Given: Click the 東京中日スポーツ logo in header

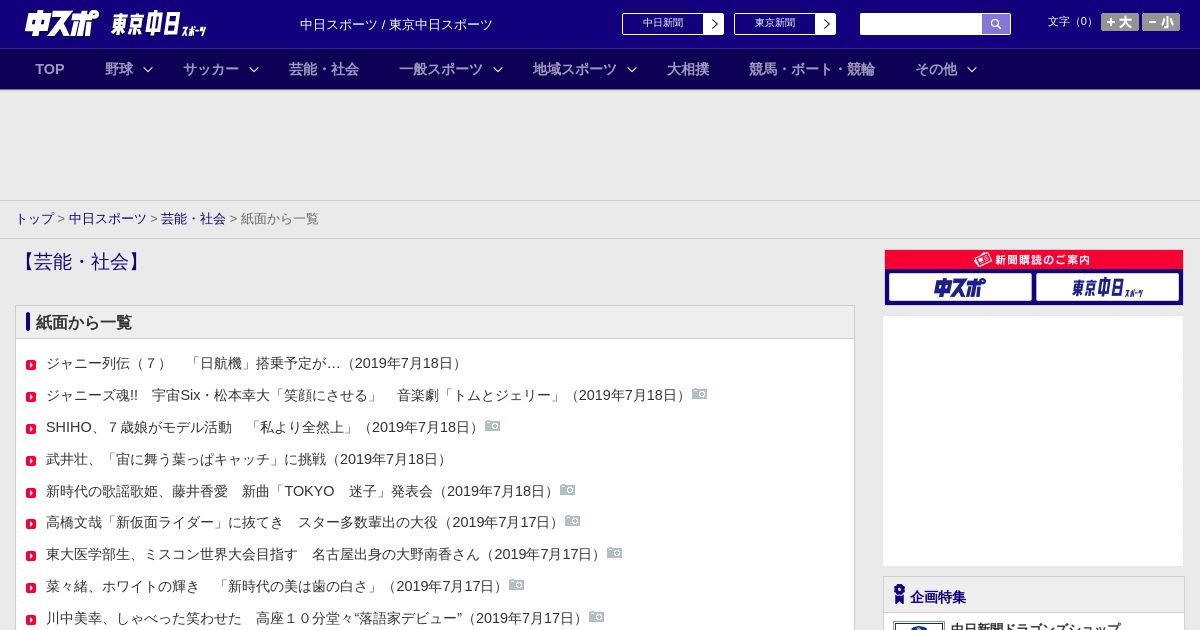Looking at the screenshot, I should tap(159, 24).
